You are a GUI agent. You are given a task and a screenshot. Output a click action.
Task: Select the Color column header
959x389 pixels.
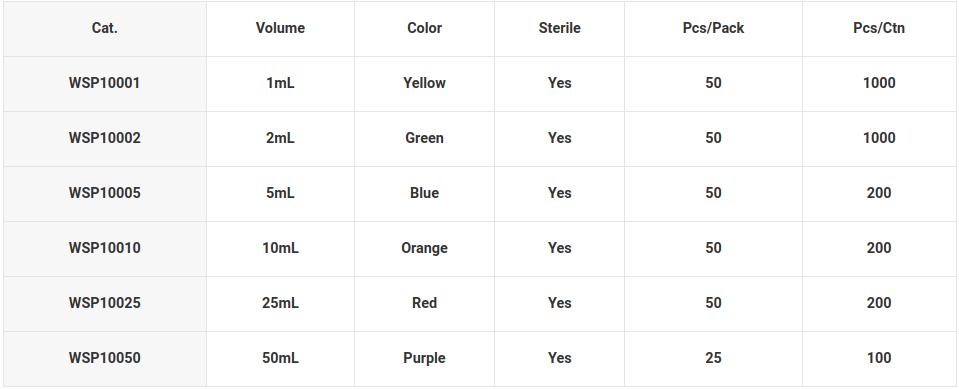coord(424,28)
